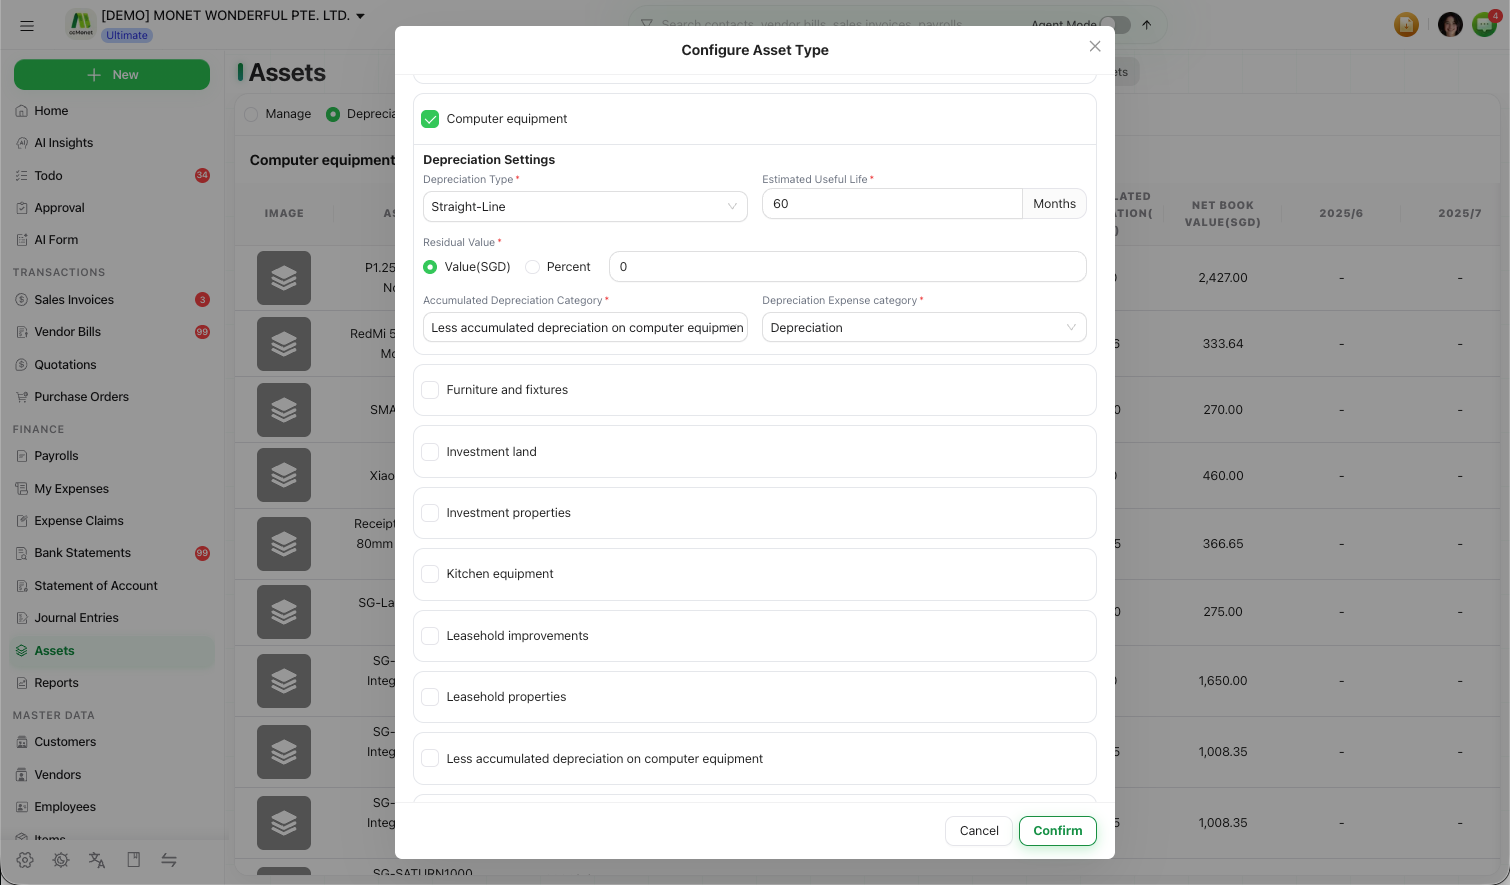
Task: Go to Customers in the sidebar
Action: tap(65, 742)
